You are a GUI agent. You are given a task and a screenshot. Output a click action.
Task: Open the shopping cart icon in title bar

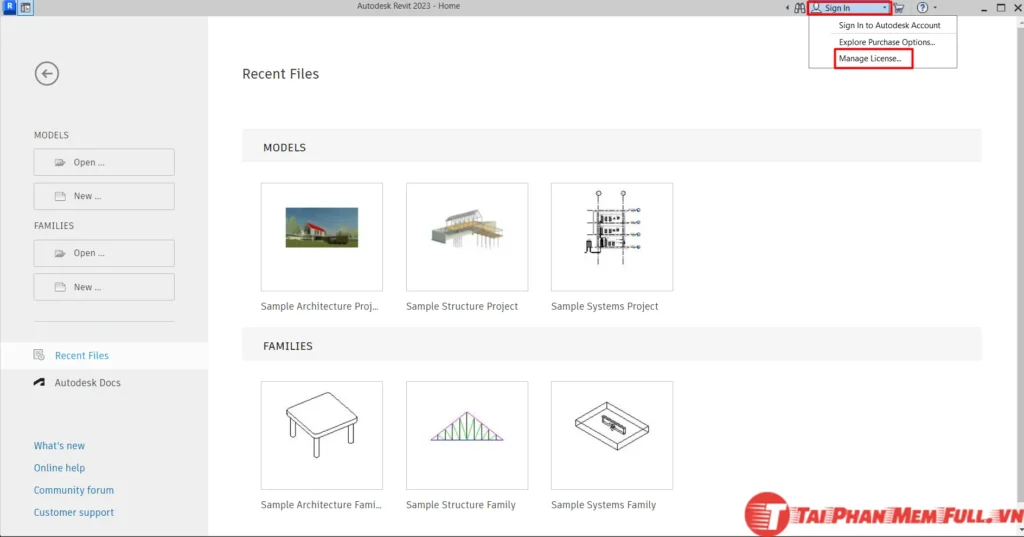(899, 8)
